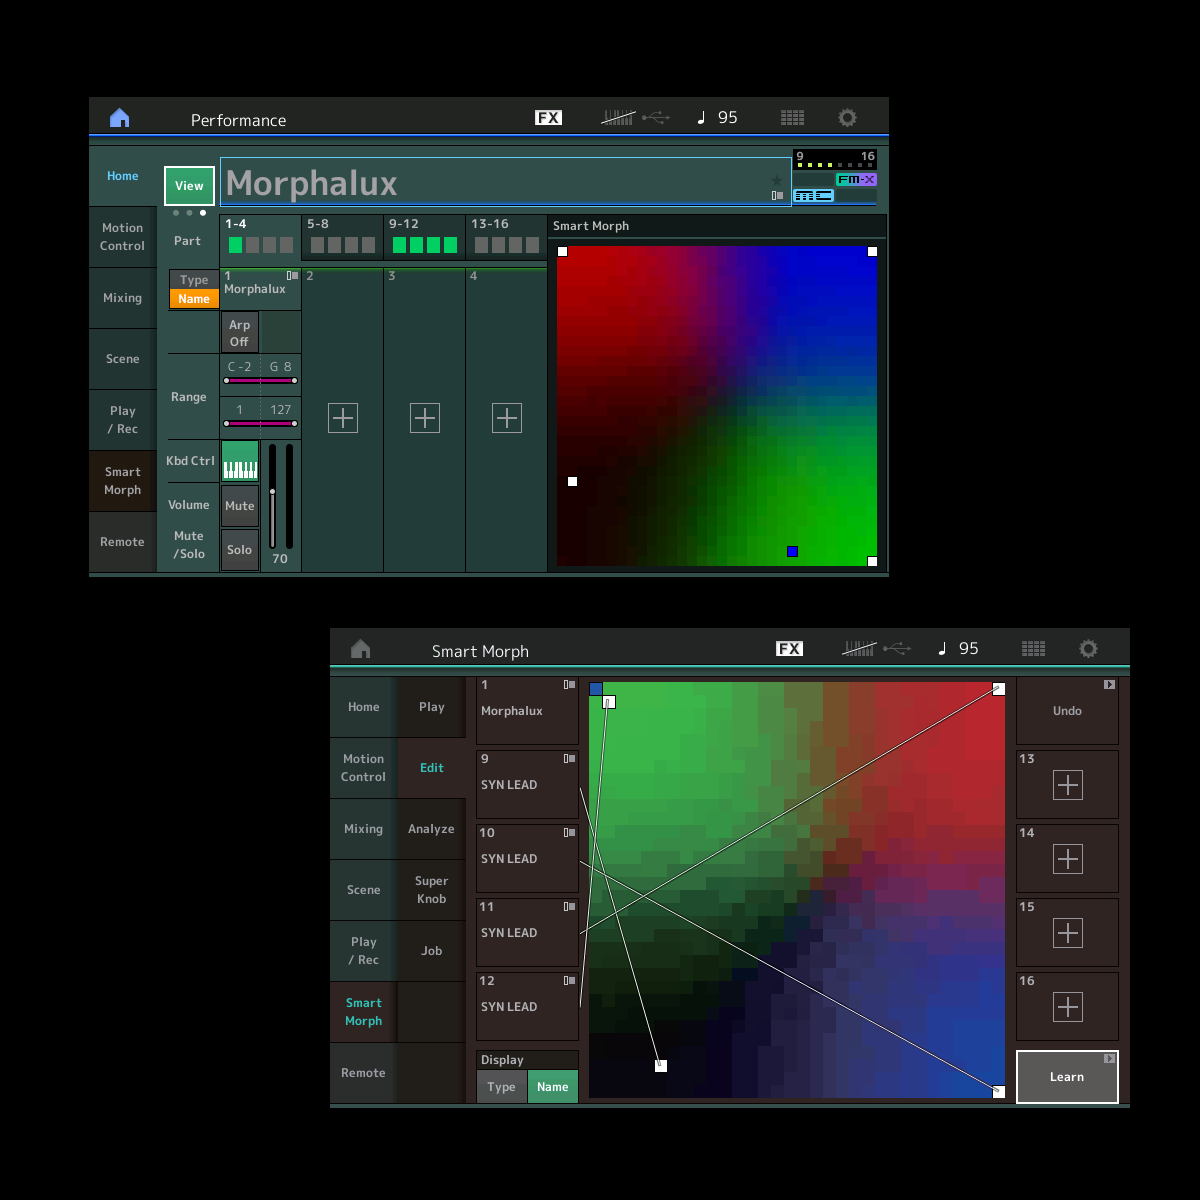Click the Motion Control MC badge
The height and width of the screenshot is (1200, 1200).
(x=813, y=195)
